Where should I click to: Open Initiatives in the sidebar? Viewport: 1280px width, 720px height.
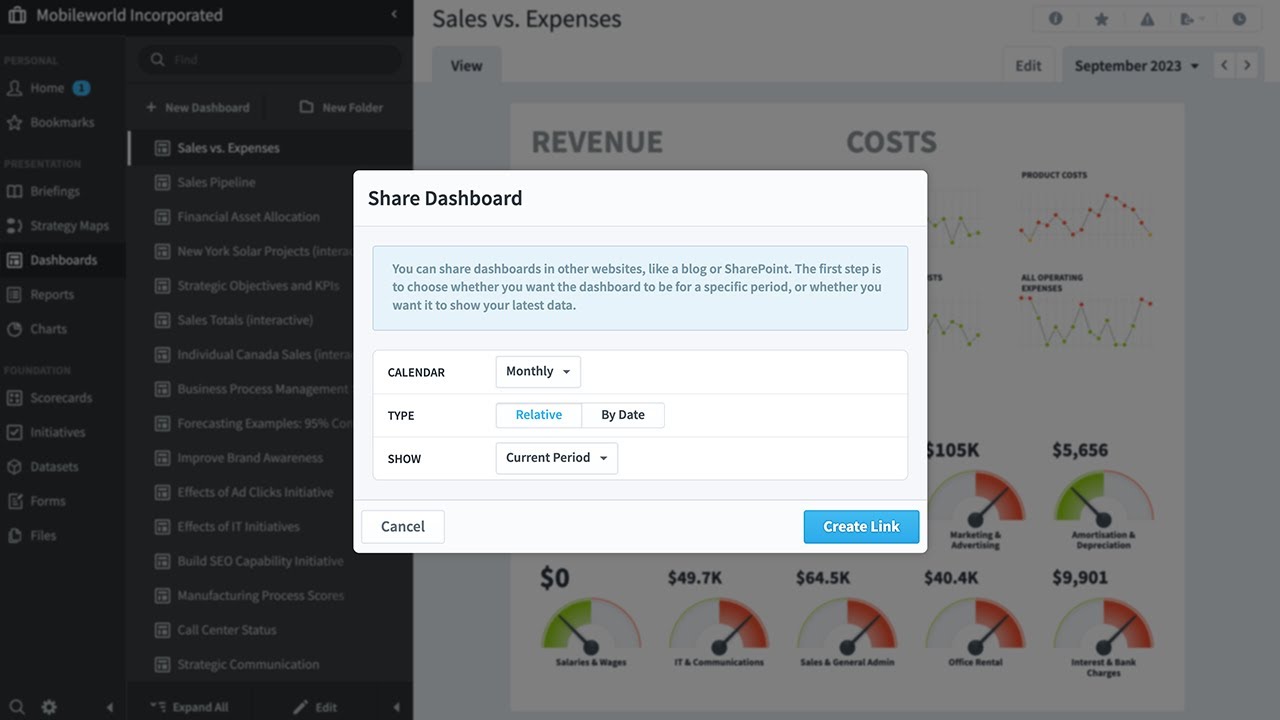click(46, 432)
